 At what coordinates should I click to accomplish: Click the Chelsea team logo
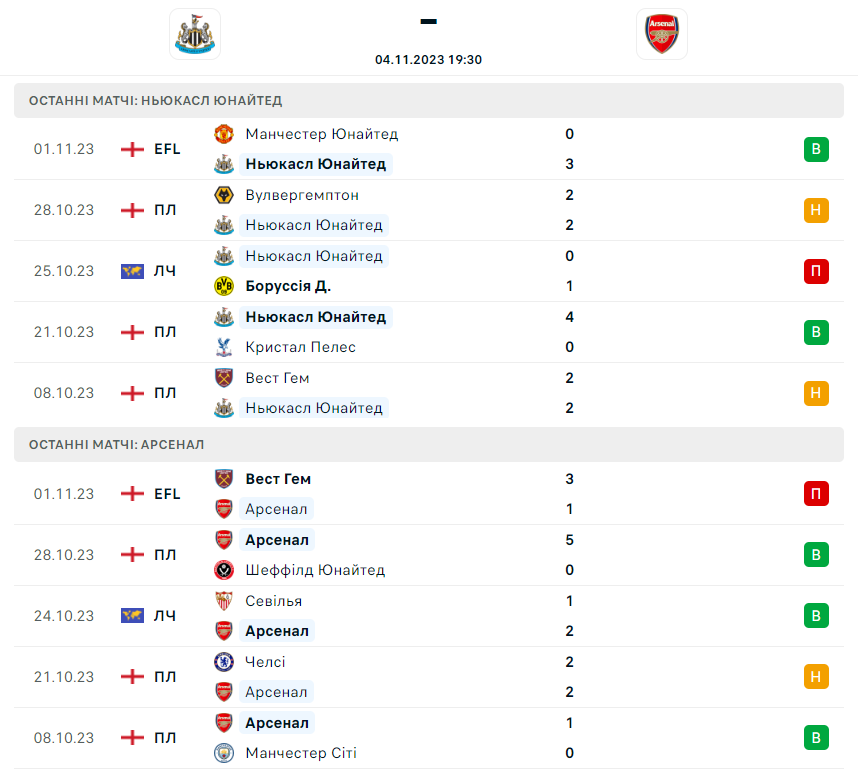pyautogui.click(x=224, y=662)
